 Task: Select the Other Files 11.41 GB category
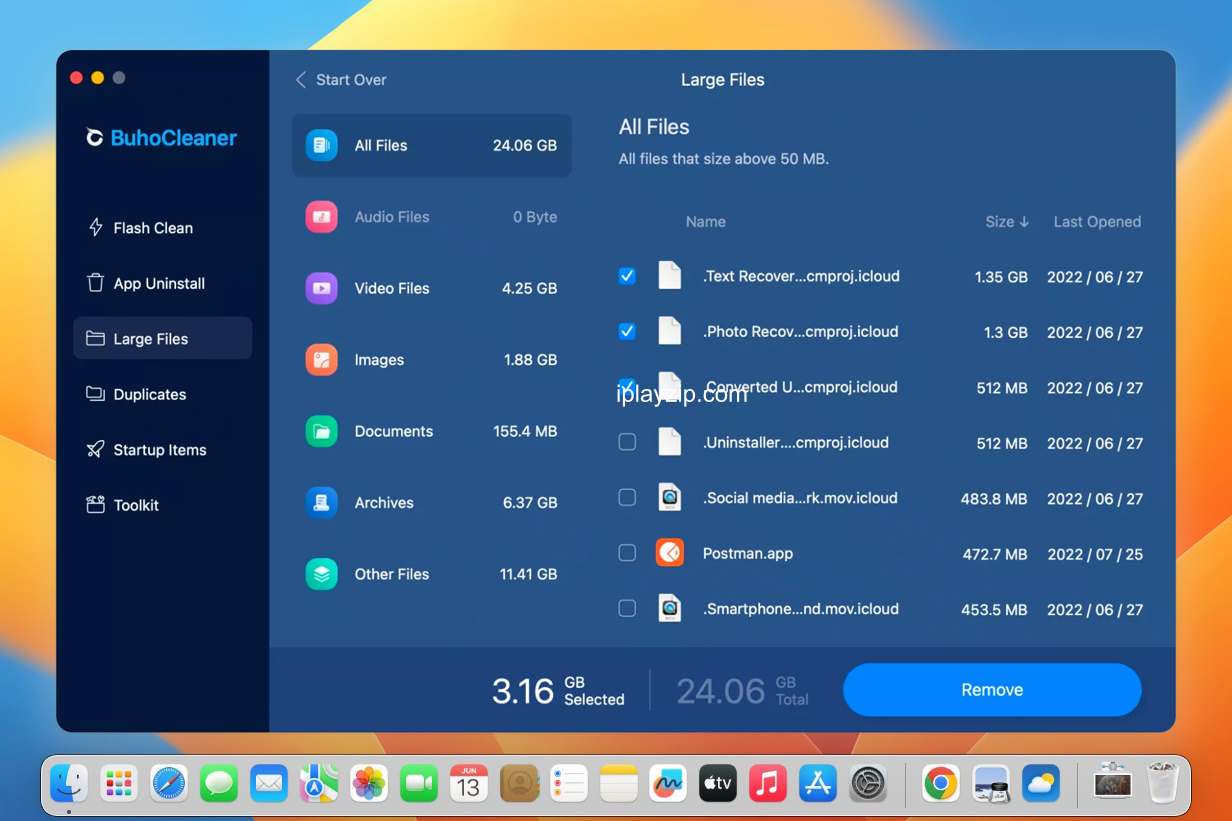[x=432, y=574]
